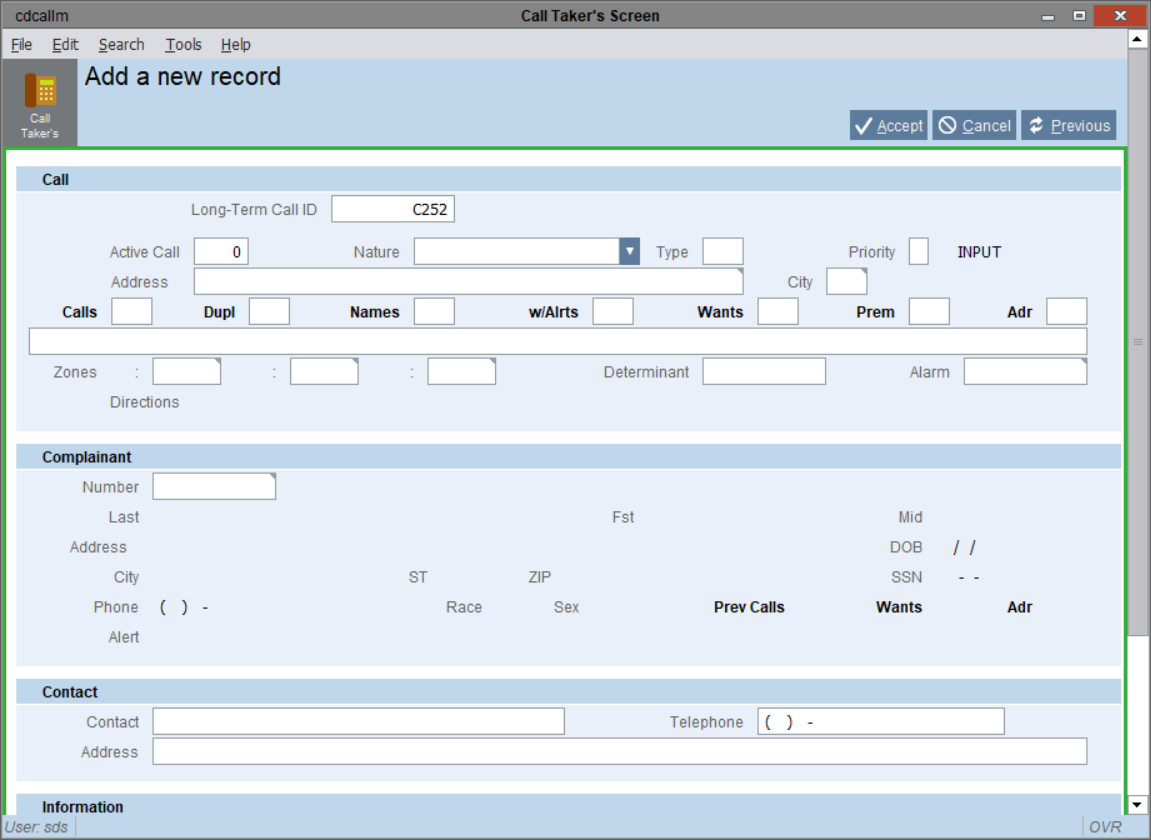Click the Prem count field
1151x840 pixels.
[x=929, y=312]
